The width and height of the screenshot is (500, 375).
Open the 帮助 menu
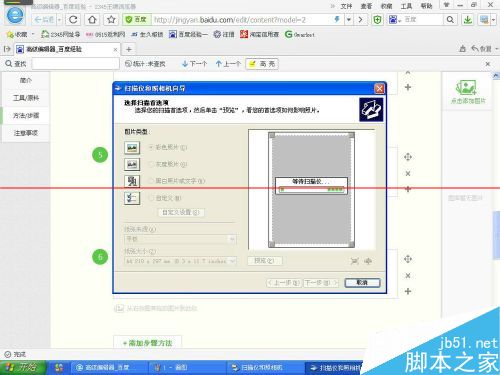tap(426, 6)
